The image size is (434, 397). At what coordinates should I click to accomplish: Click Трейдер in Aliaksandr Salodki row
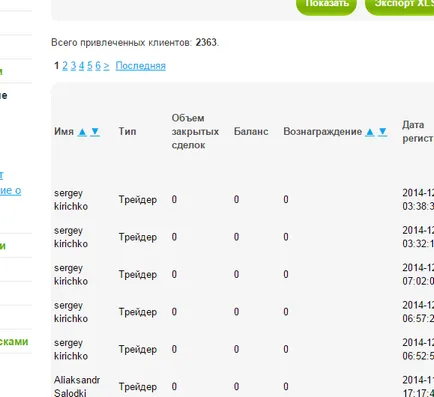click(x=138, y=387)
